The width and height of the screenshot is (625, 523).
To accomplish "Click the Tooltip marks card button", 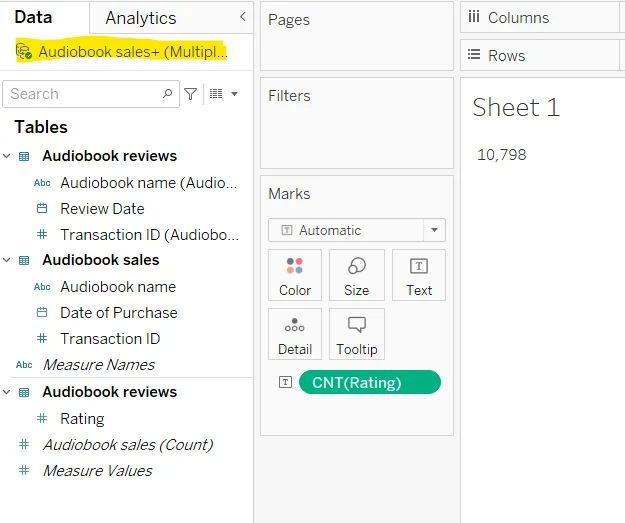I will 357,334.
